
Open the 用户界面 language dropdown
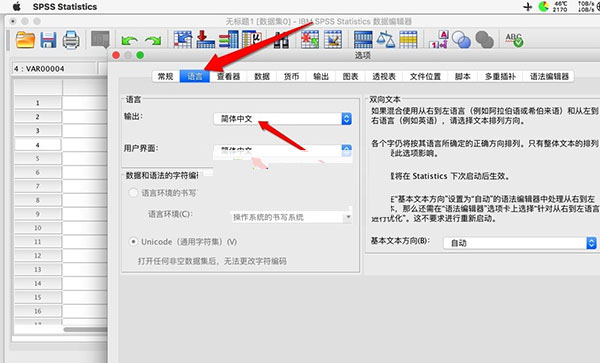282,150
